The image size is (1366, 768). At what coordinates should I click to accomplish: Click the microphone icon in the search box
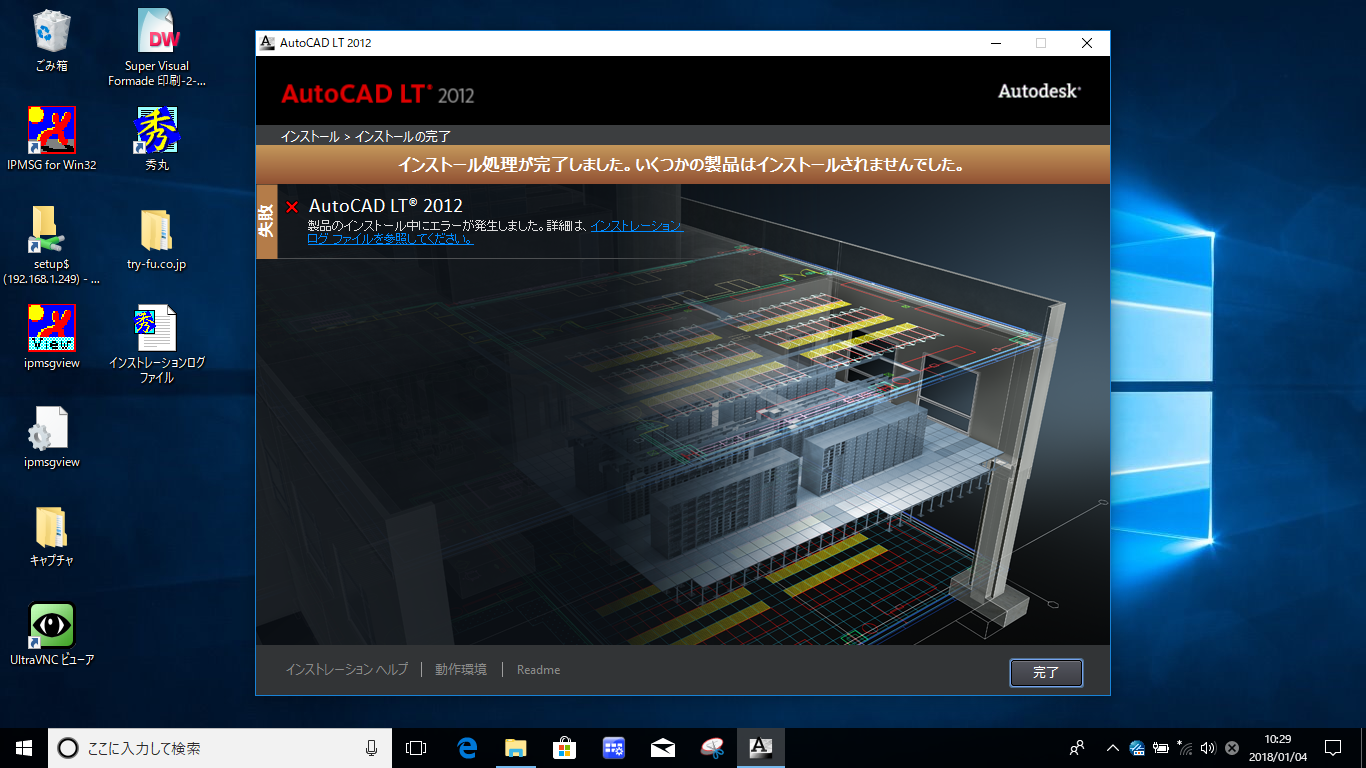(371, 747)
